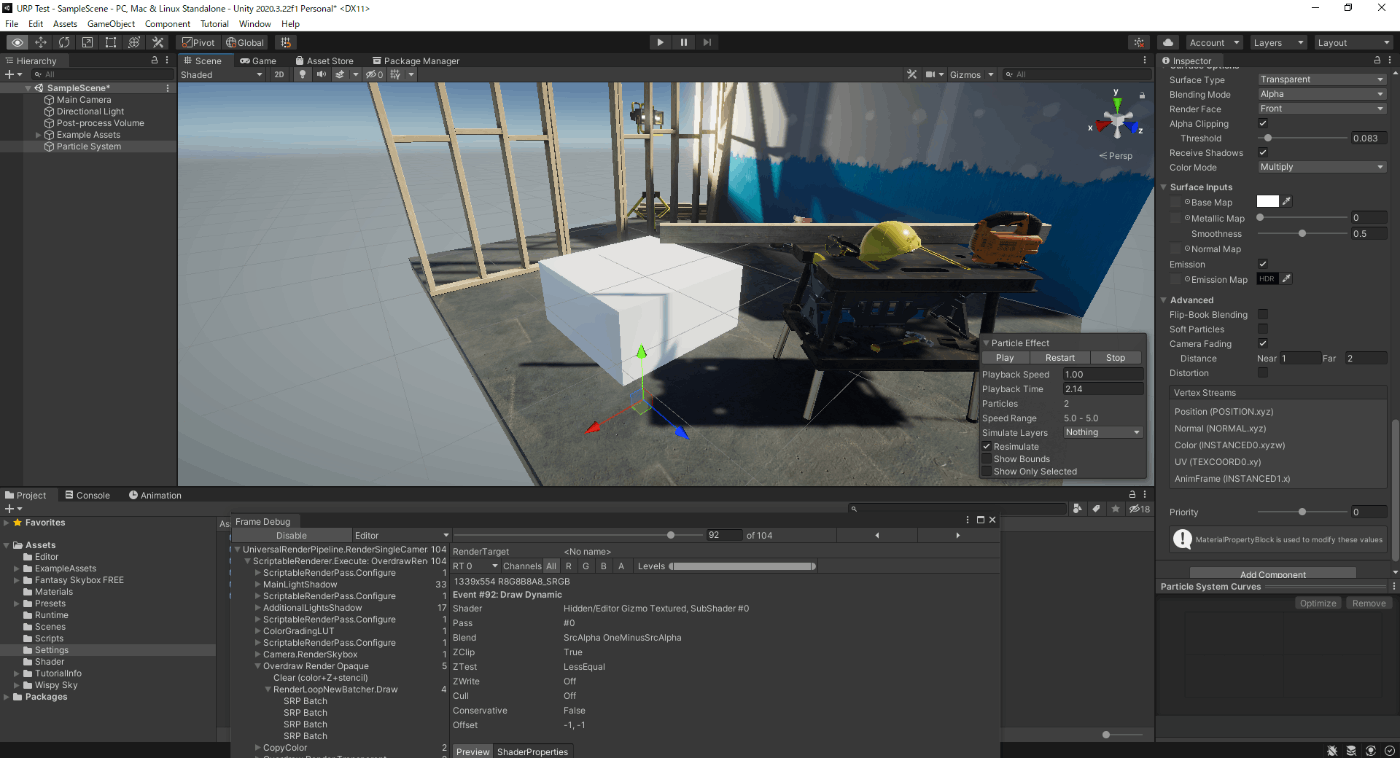The height and width of the screenshot is (758, 1400).
Task: Lock the Hierarchy panel
Action: tap(154, 61)
